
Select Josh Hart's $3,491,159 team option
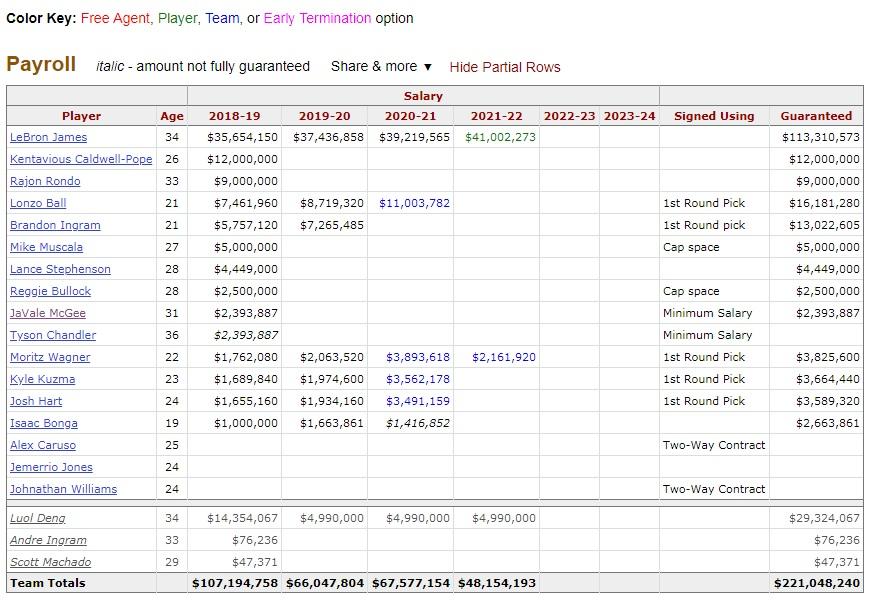[x=418, y=401]
